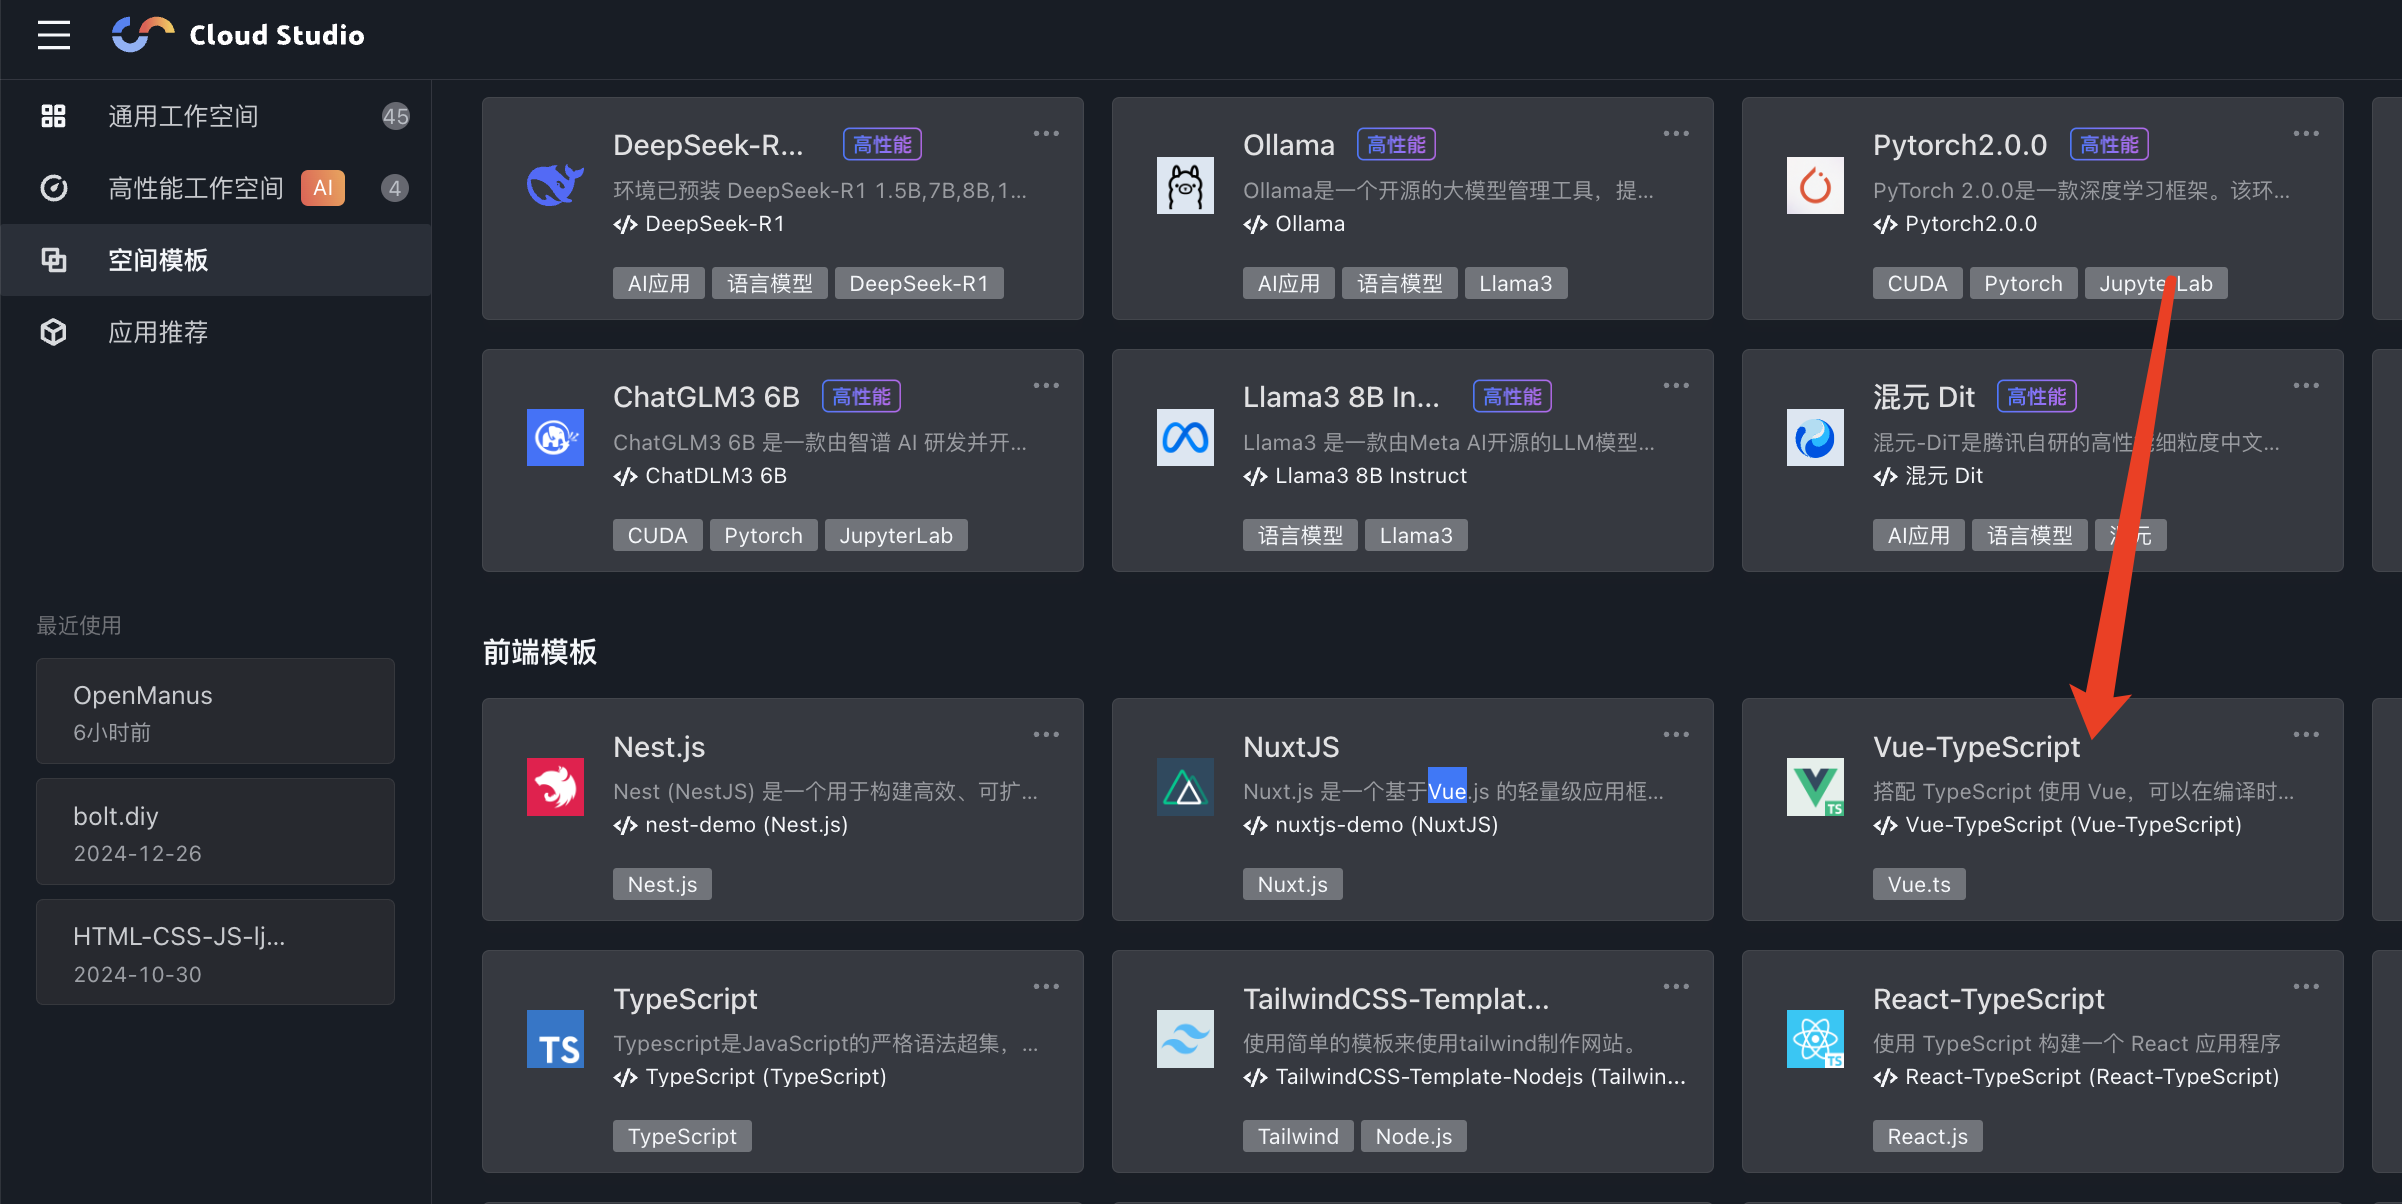Click the Llama3 tag on Ollama card
This screenshot has width=2402, height=1204.
coord(1516,283)
